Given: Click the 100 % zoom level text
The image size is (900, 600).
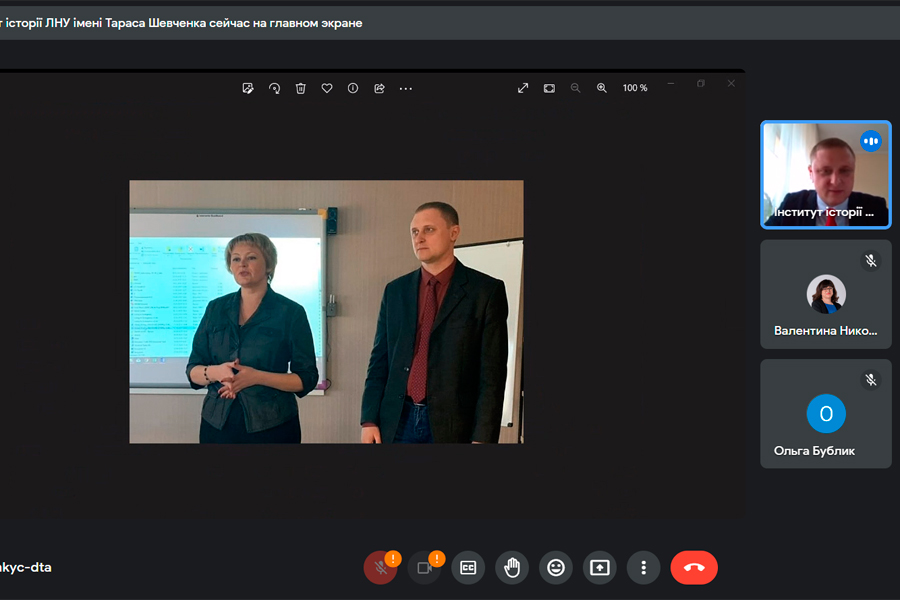Looking at the screenshot, I should [x=635, y=88].
